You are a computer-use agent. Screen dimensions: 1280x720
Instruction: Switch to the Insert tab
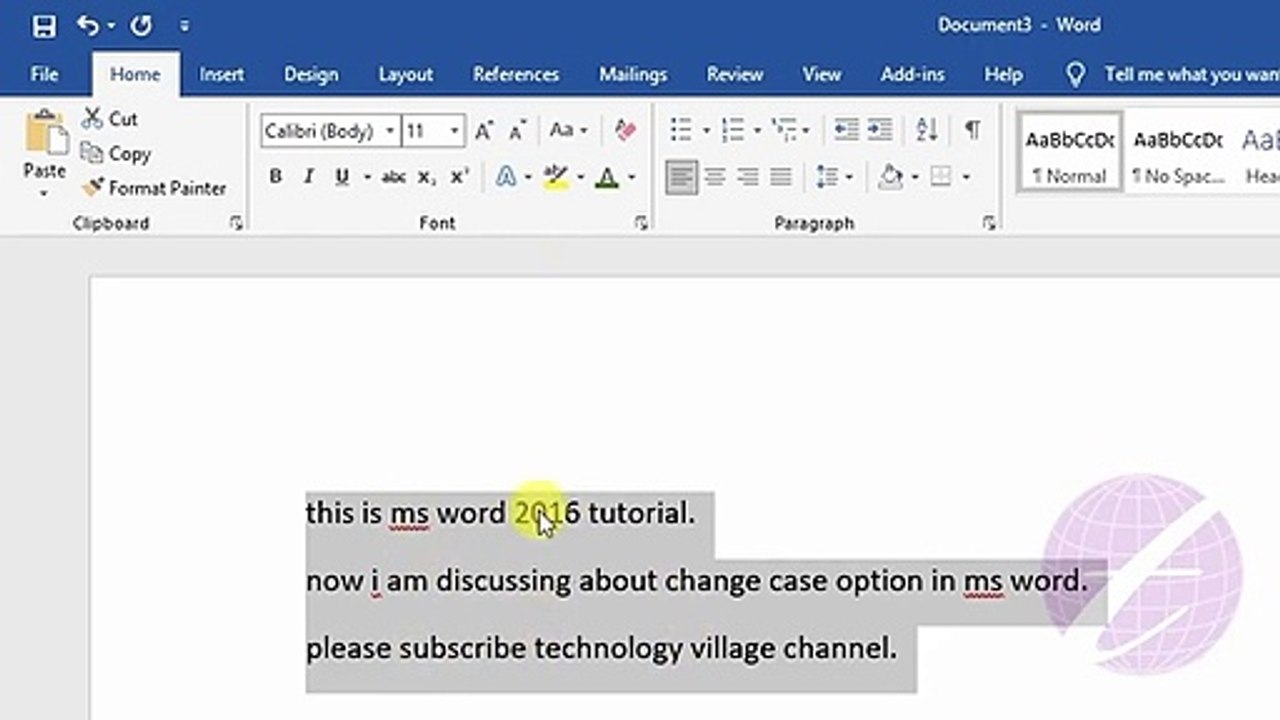point(221,75)
